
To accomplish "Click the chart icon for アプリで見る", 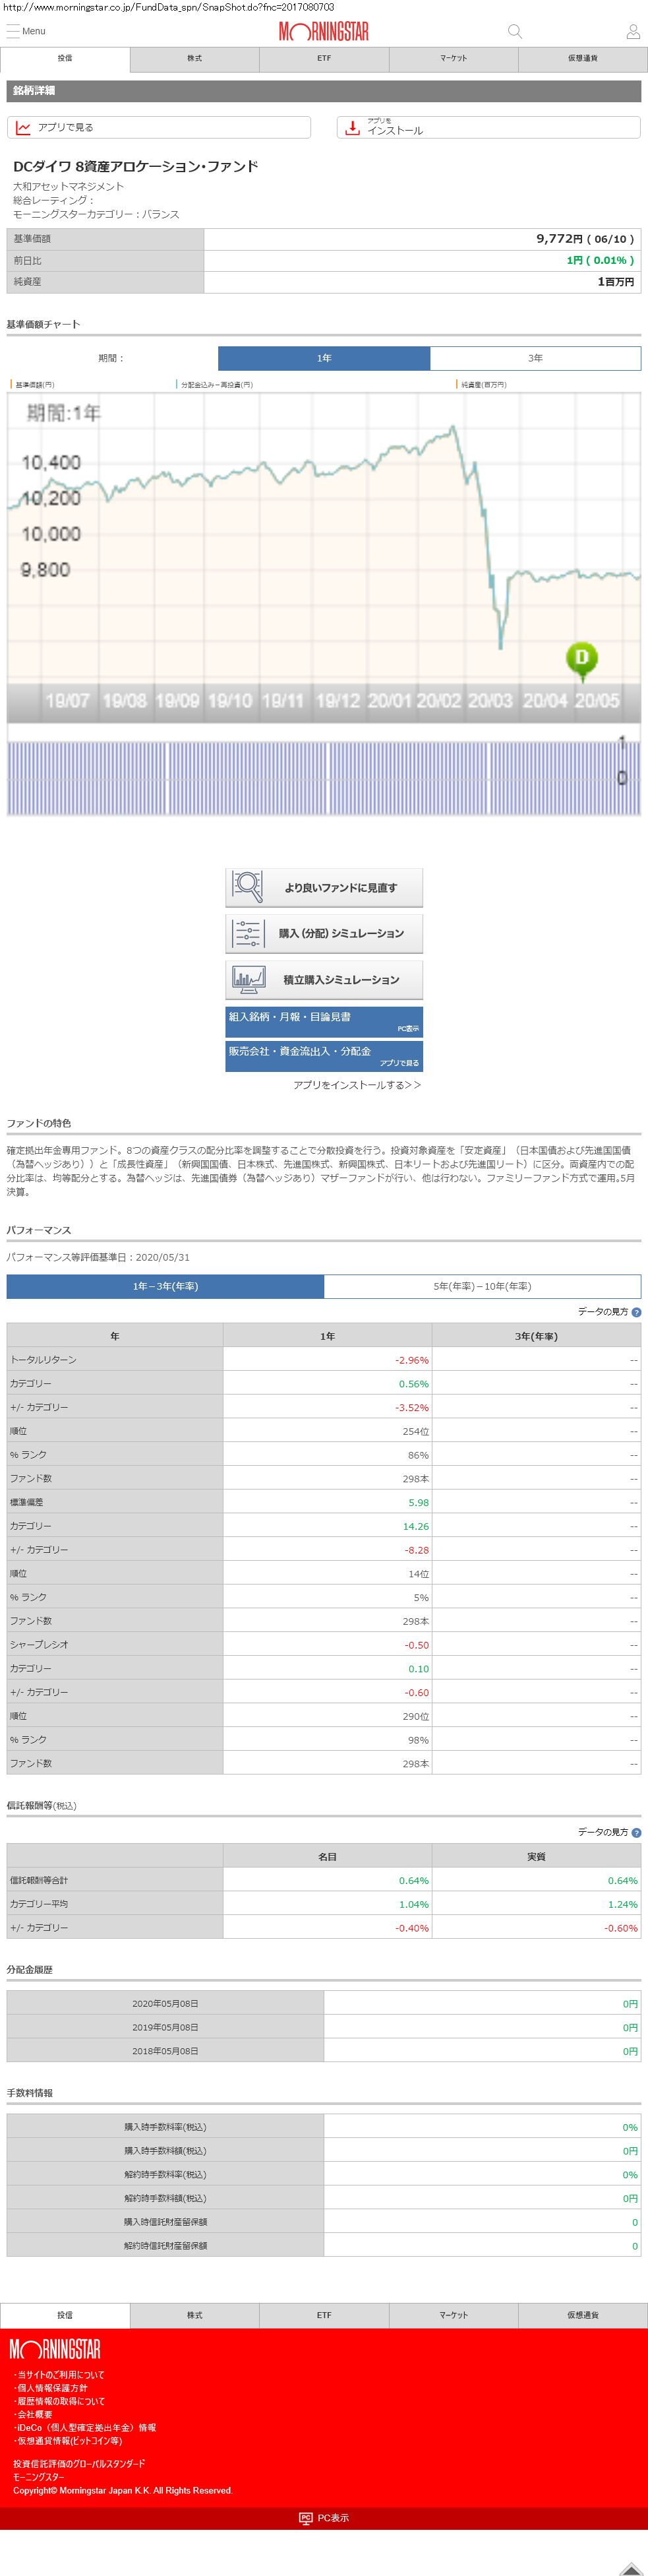I will coord(23,128).
